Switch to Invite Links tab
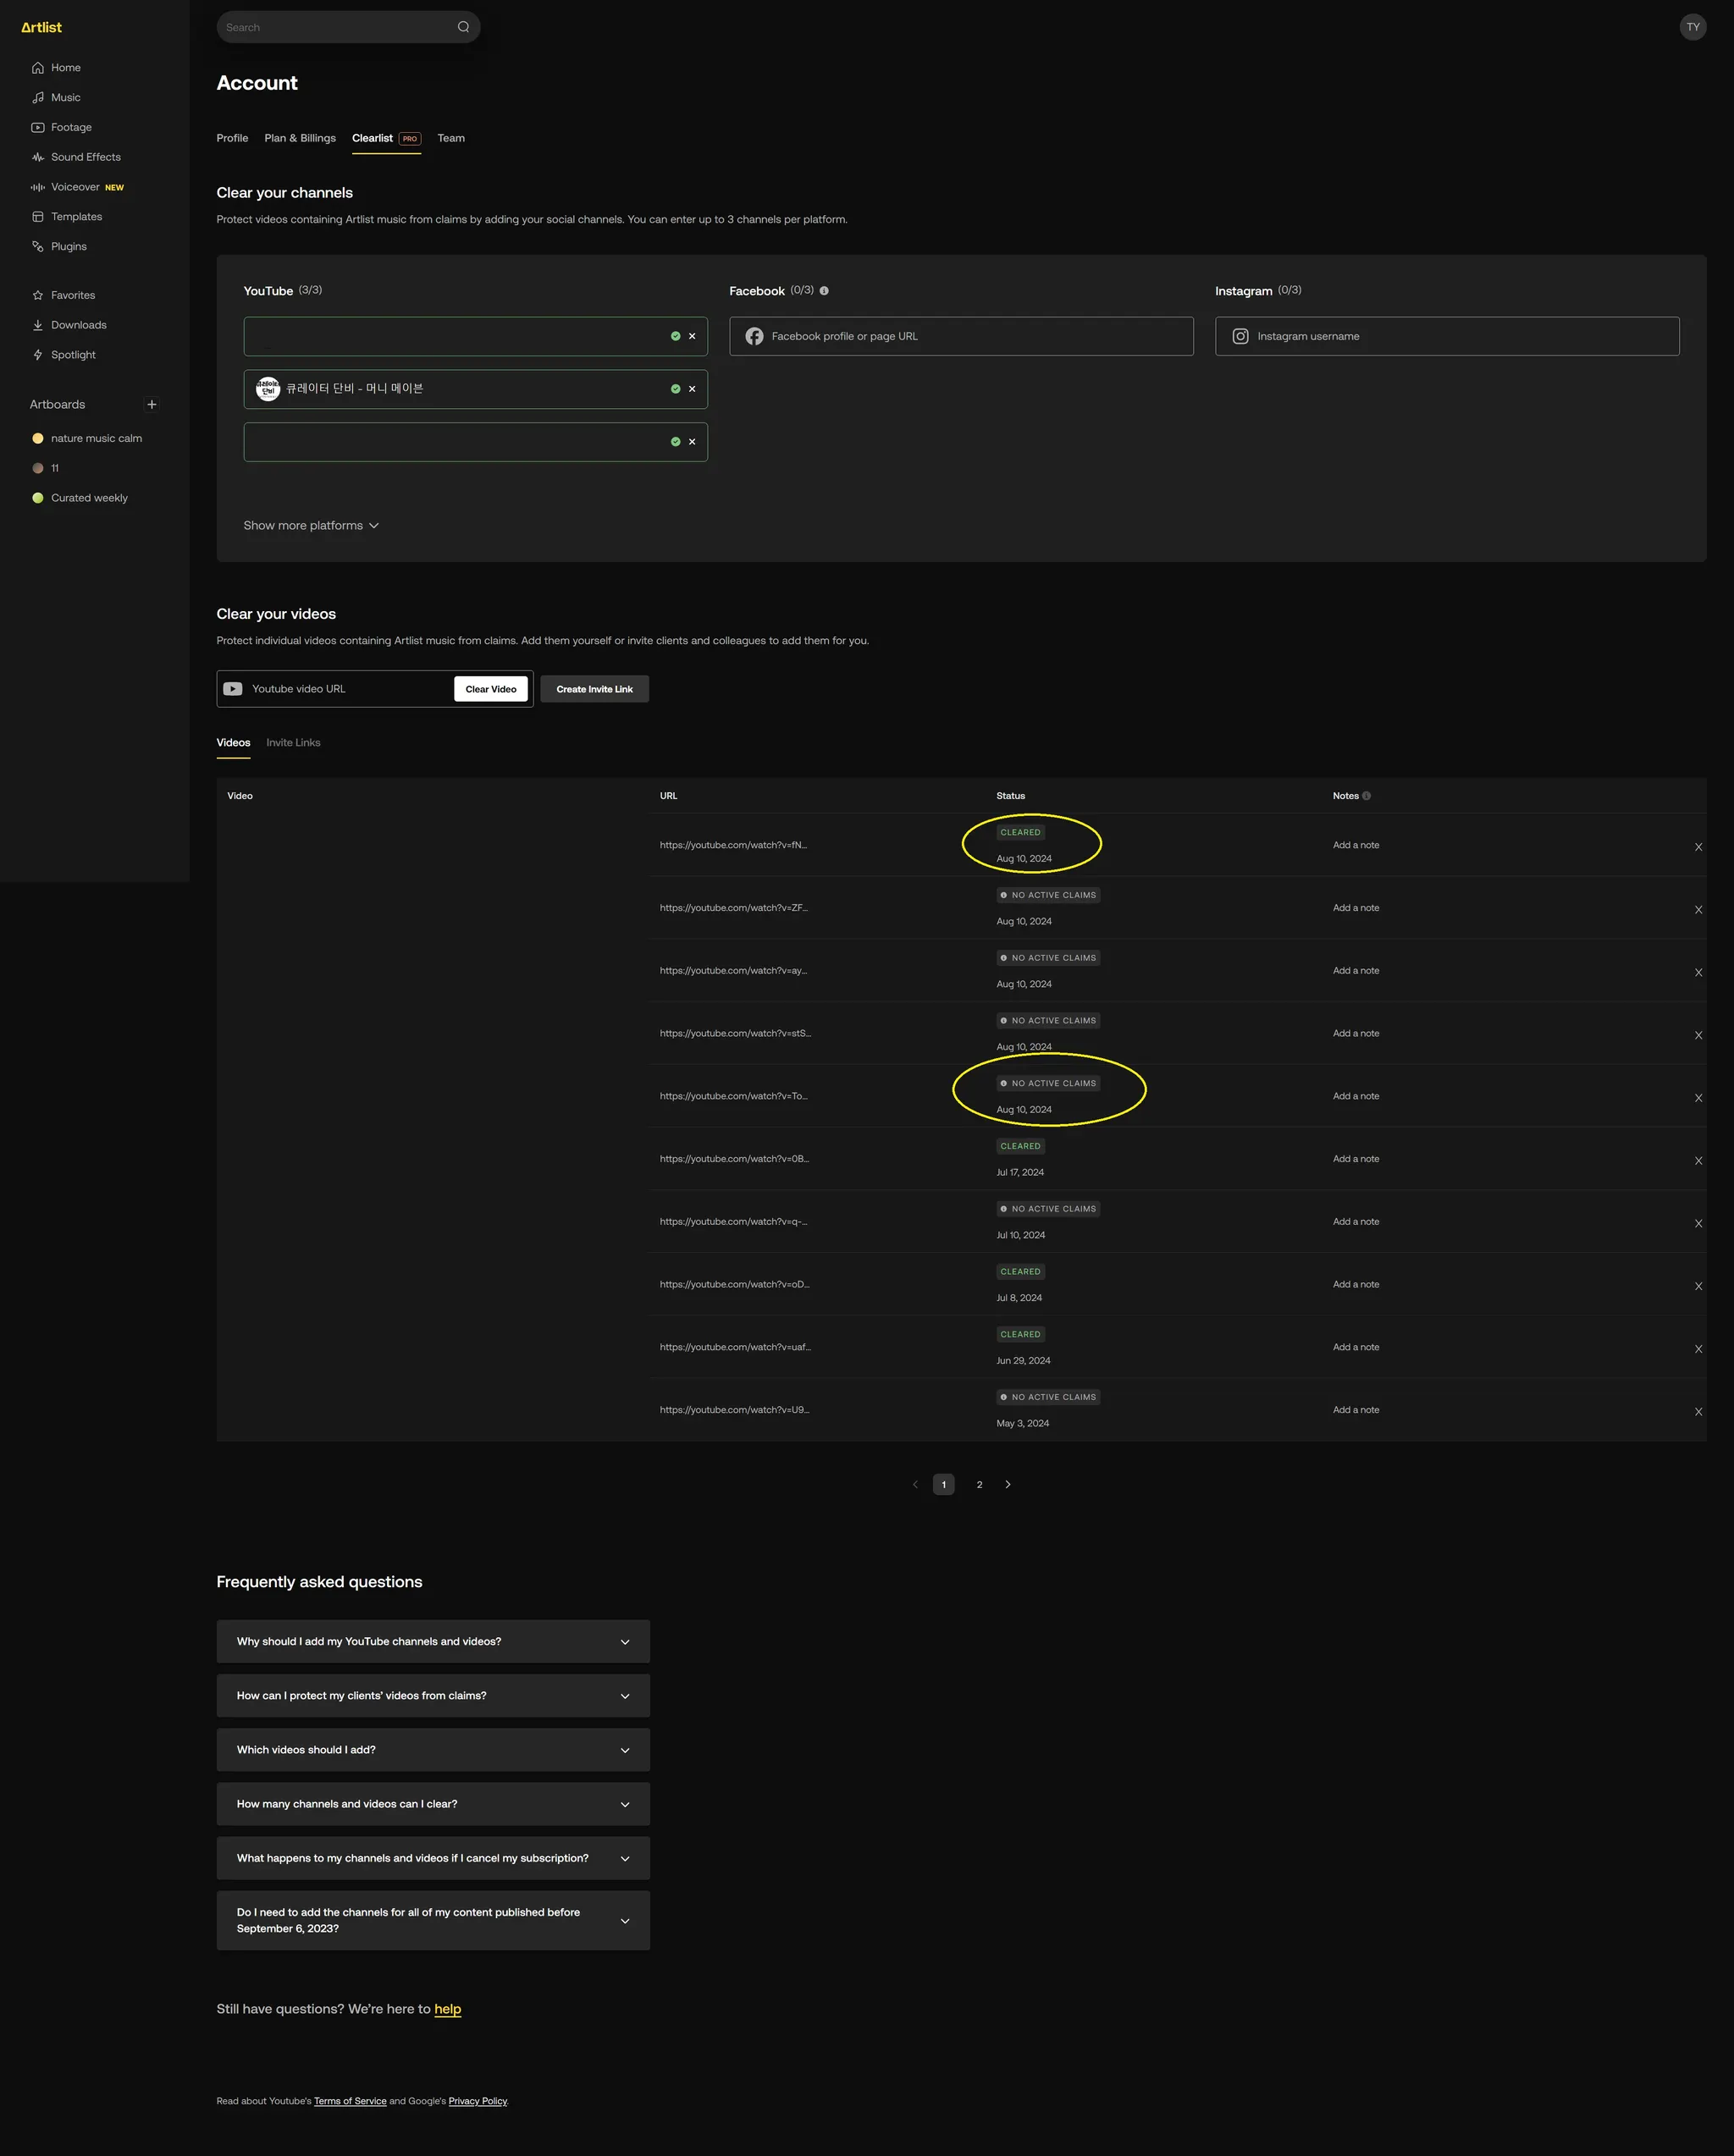Screen dimensions: 1734x2156 tap(293, 743)
